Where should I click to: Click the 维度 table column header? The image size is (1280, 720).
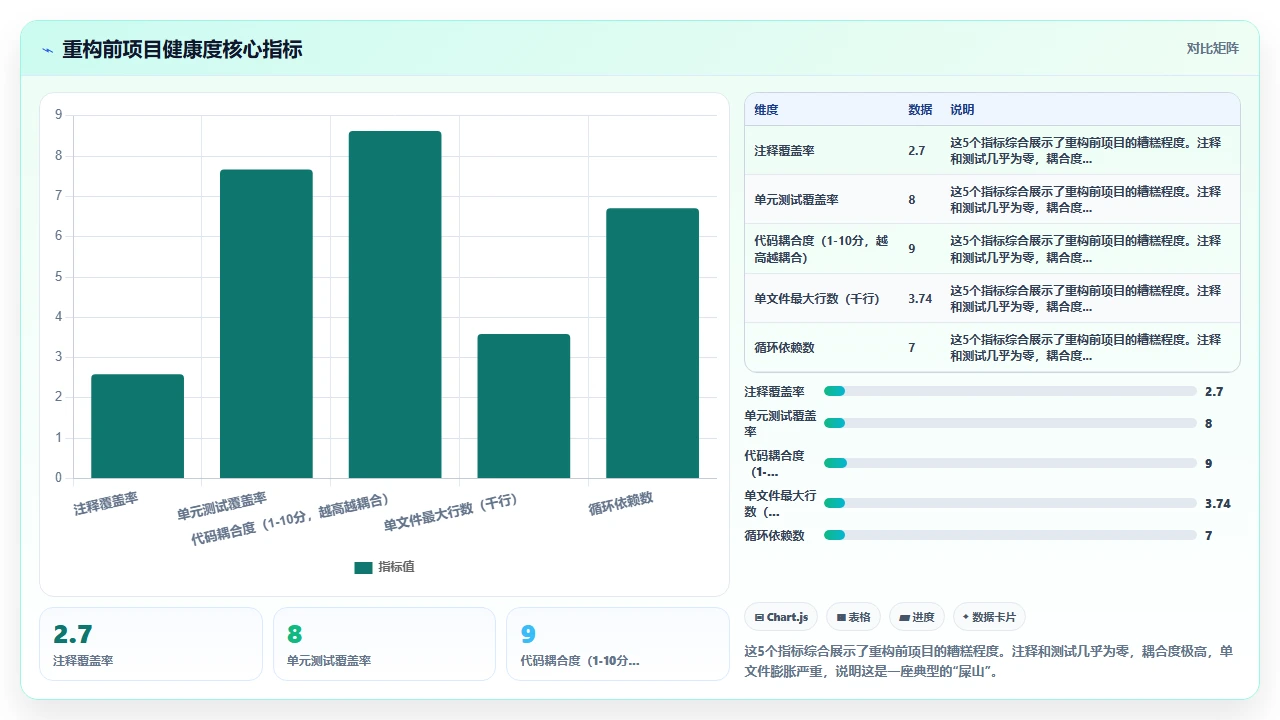click(x=766, y=110)
